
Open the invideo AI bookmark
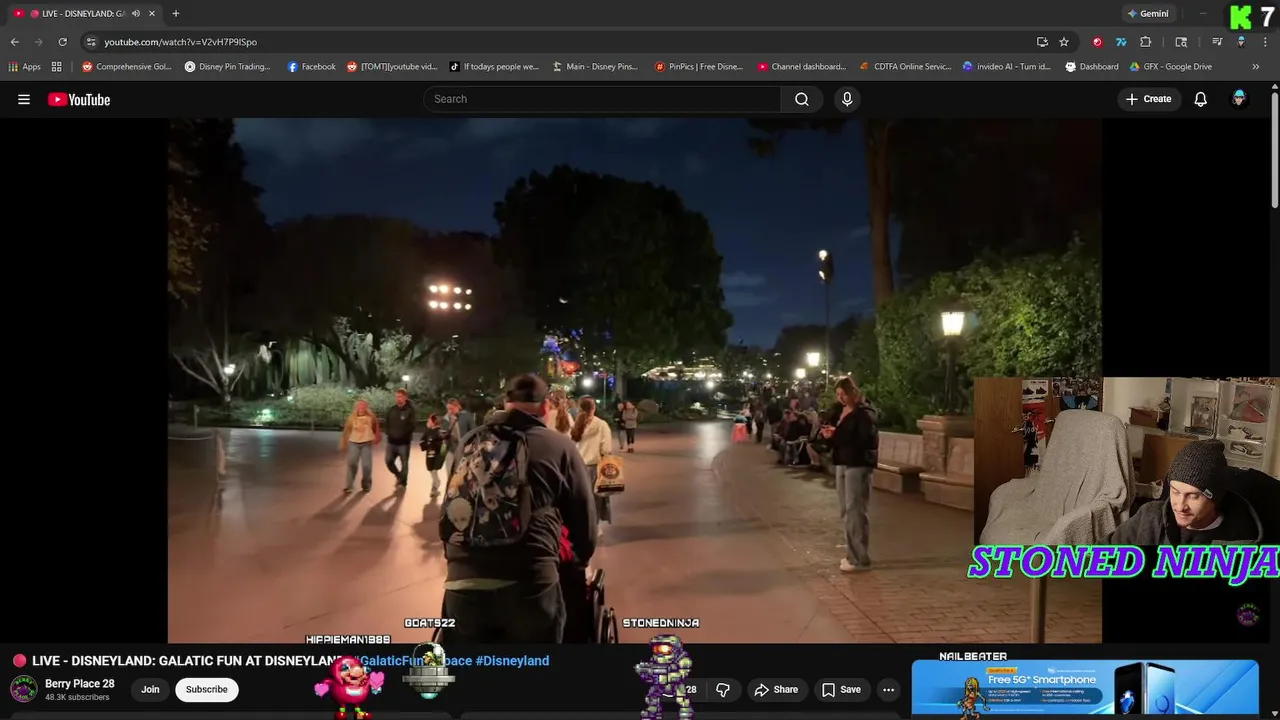tap(1007, 67)
